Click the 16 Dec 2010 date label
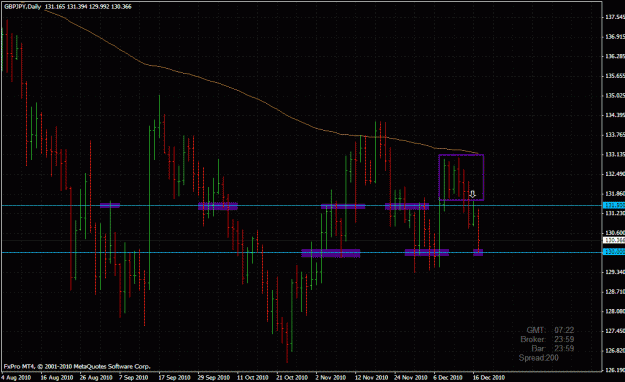 pyautogui.click(x=489, y=377)
